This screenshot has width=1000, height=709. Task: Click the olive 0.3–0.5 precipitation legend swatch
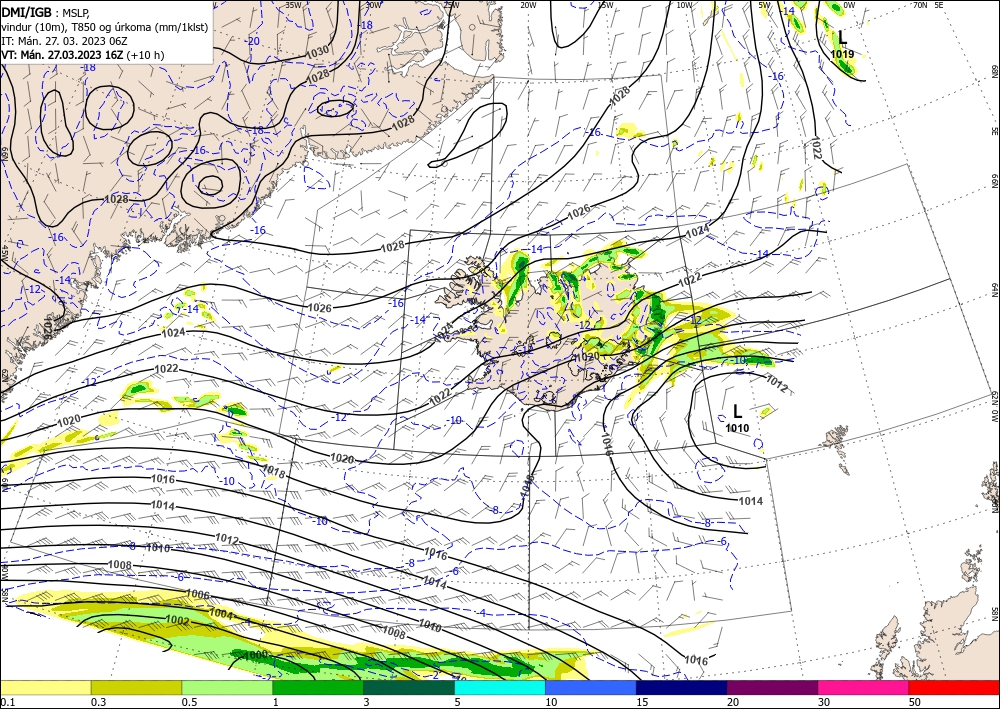(x=136, y=687)
